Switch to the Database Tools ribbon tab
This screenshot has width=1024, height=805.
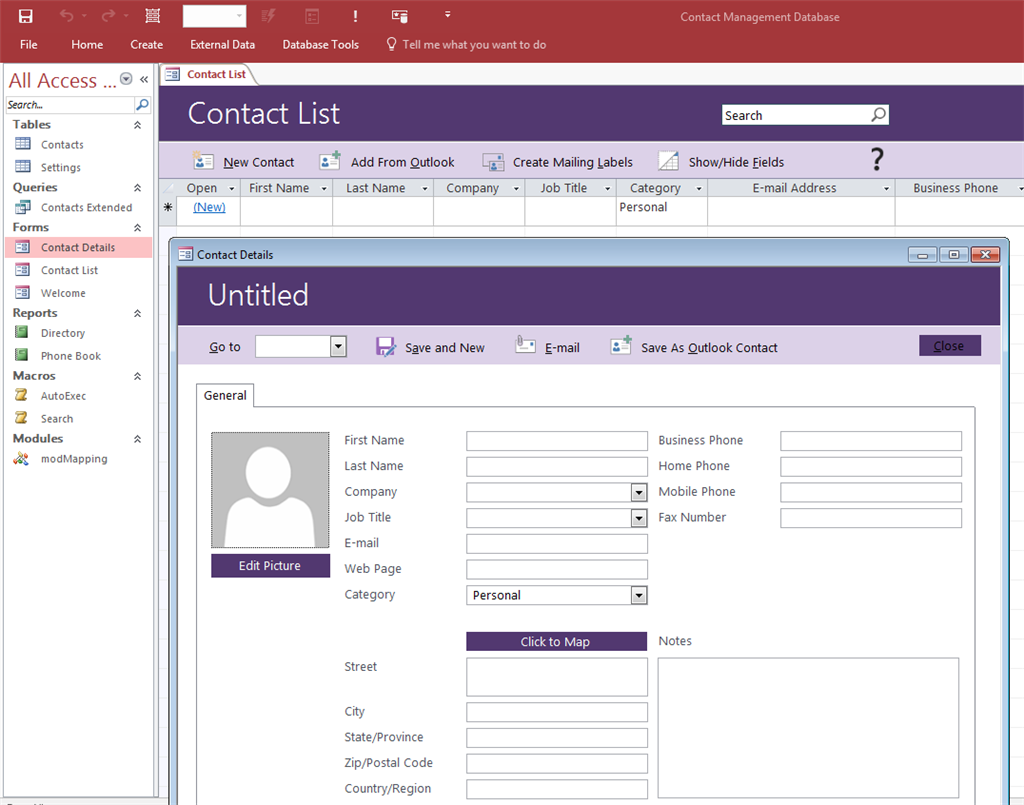tap(320, 44)
